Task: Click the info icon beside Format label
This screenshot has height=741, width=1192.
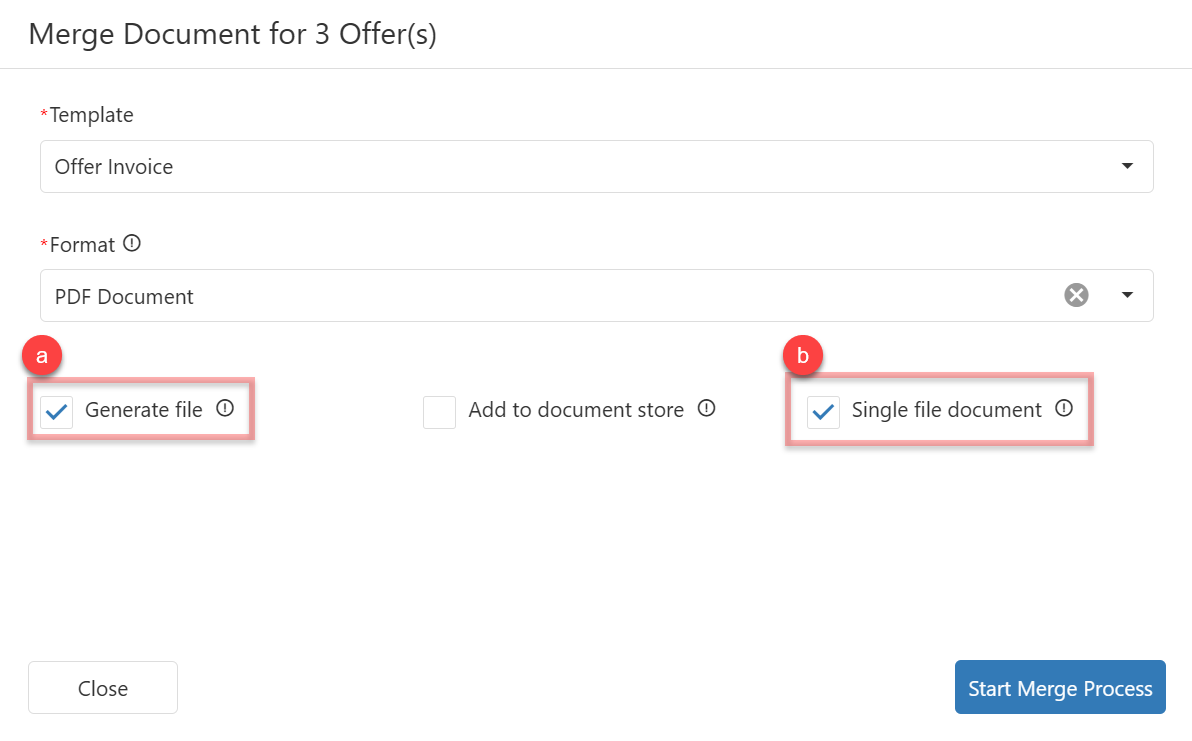Action: pyautogui.click(x=132, y=243)
